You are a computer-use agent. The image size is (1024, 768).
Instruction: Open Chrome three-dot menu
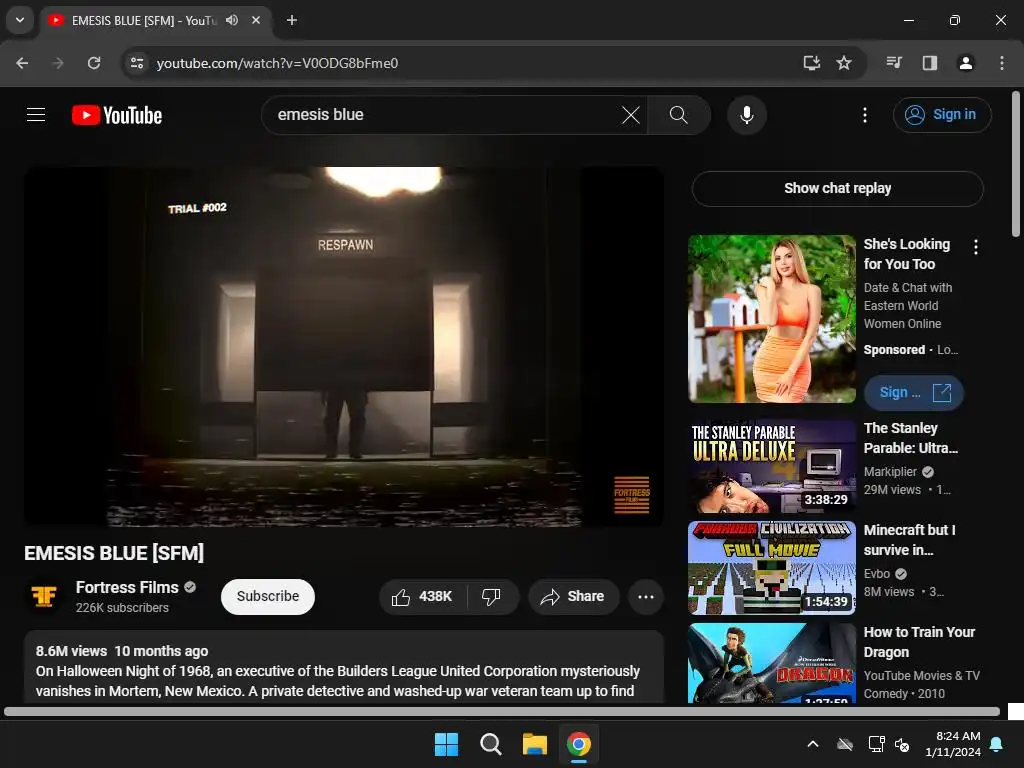(1002, 63)
